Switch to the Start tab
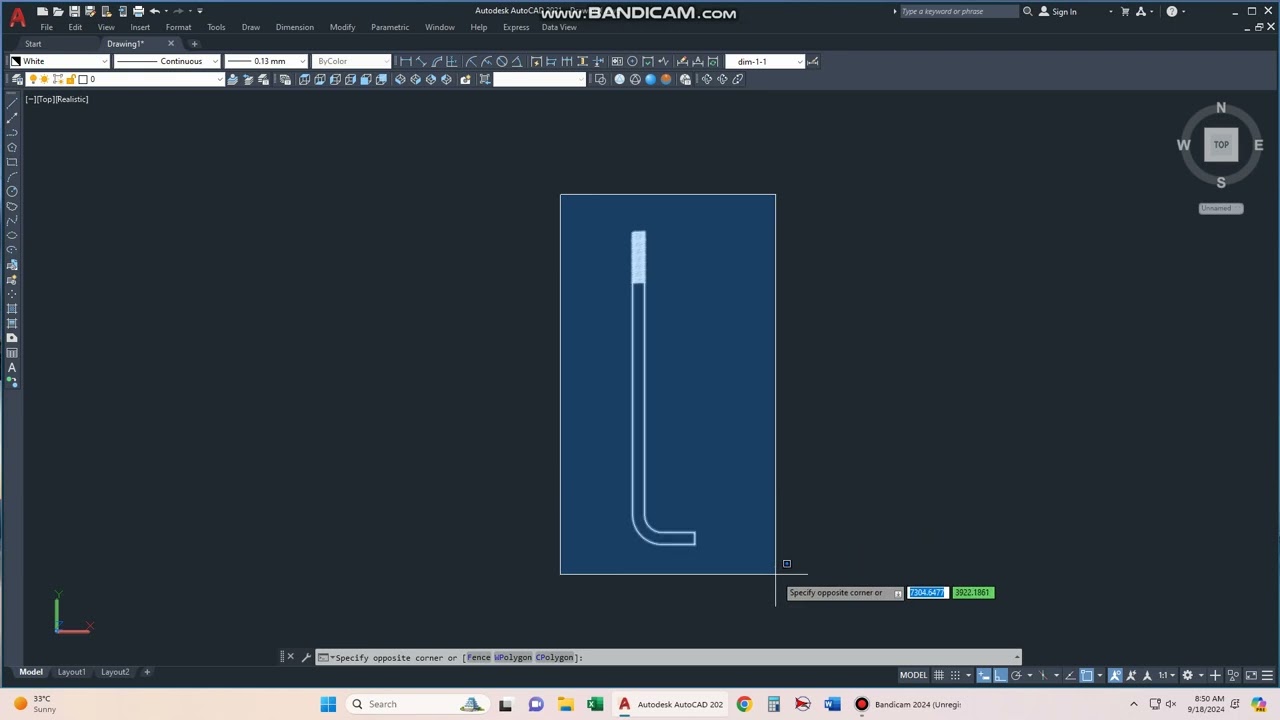 (33, 44)
